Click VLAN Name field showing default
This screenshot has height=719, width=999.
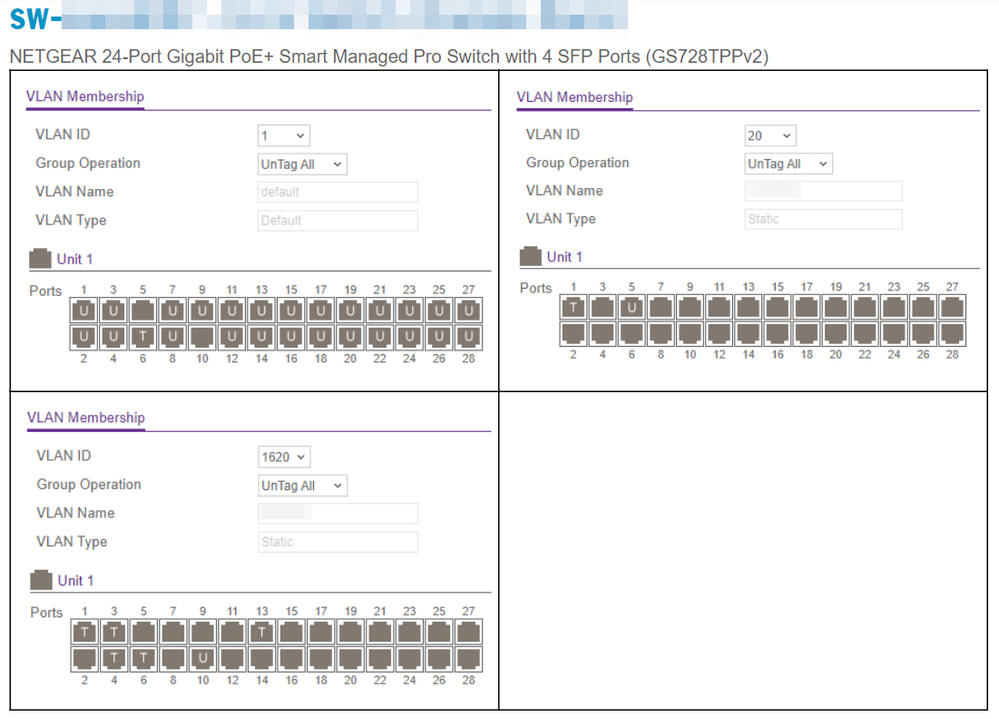338,192
